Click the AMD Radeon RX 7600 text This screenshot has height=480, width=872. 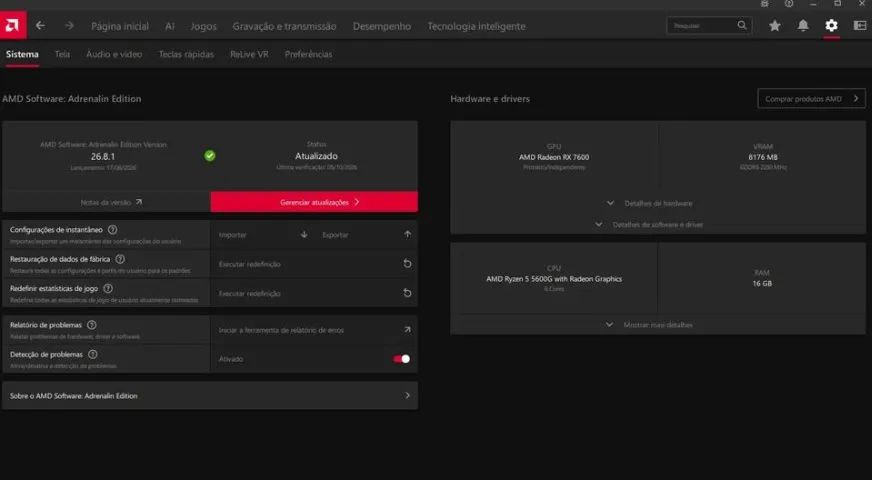554,157
